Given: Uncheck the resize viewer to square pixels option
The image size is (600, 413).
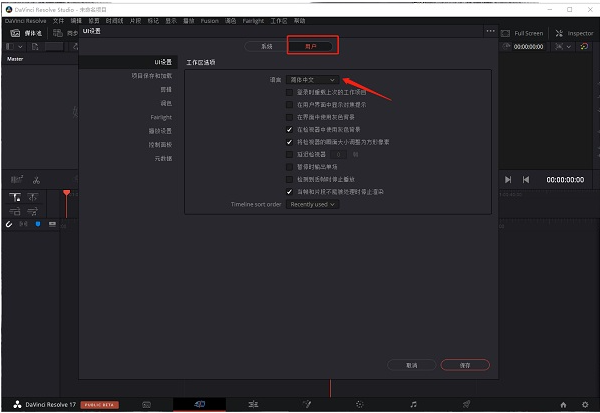Looking at the screenshot, I should tap(289, 142).
